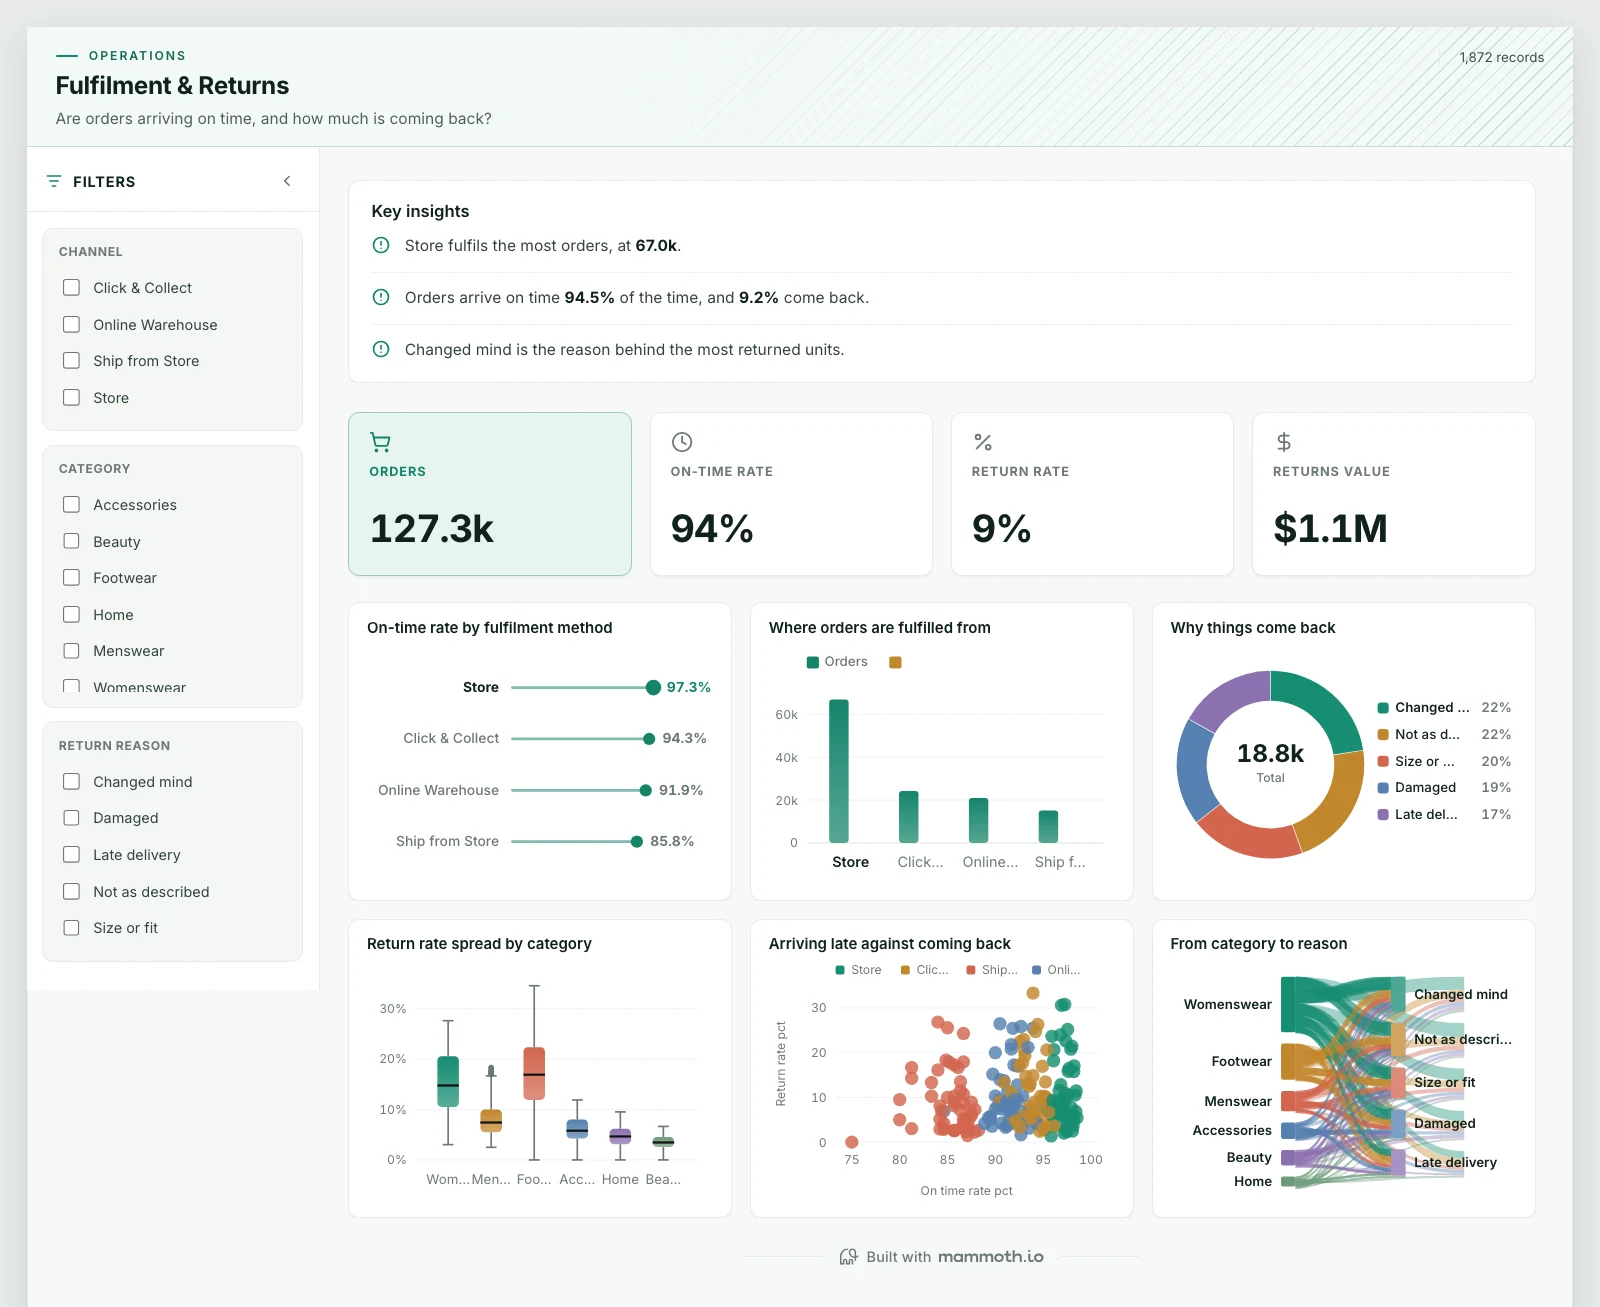The height and width of the screenshot is (1307, 1600).
Task: Toggle the Beauty category checkbox
Action: coord(71,541)
